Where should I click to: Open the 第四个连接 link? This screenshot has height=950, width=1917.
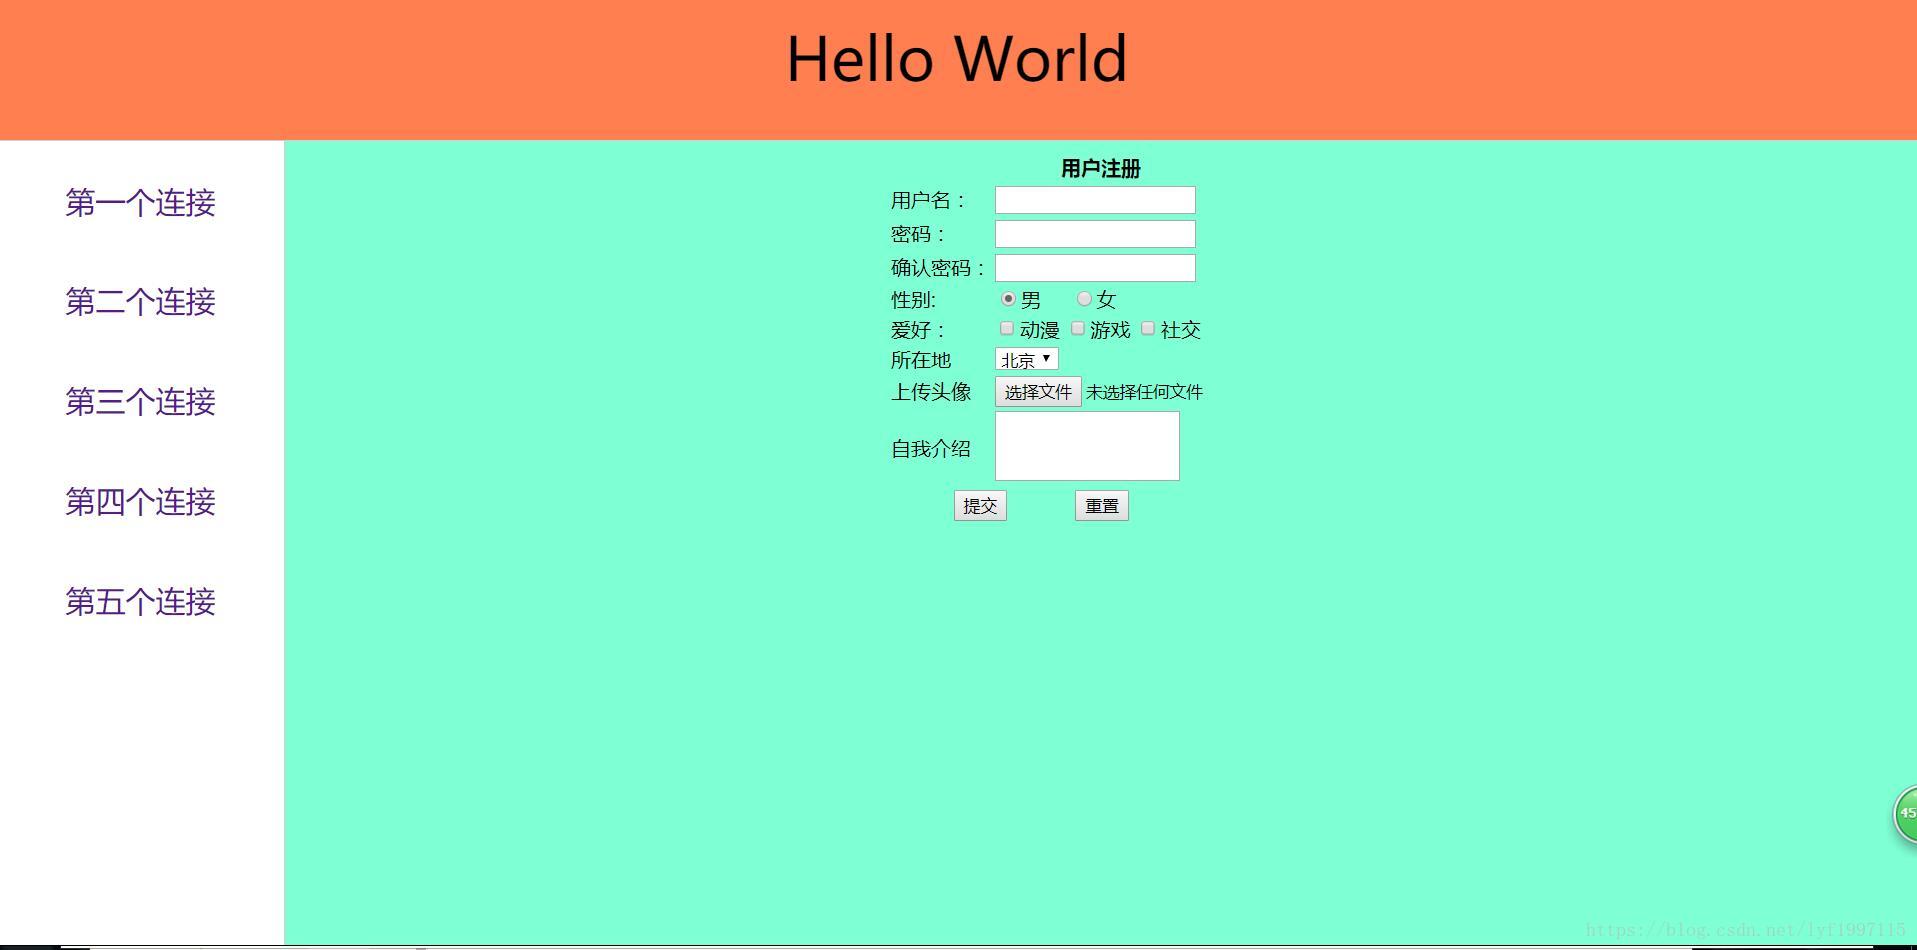[140, 502]
